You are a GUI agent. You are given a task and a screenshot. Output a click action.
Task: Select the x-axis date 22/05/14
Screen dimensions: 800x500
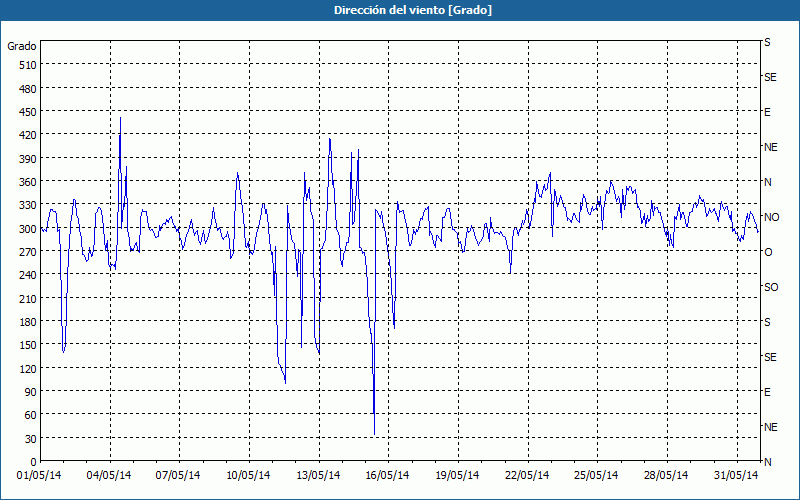pos(527,476)
